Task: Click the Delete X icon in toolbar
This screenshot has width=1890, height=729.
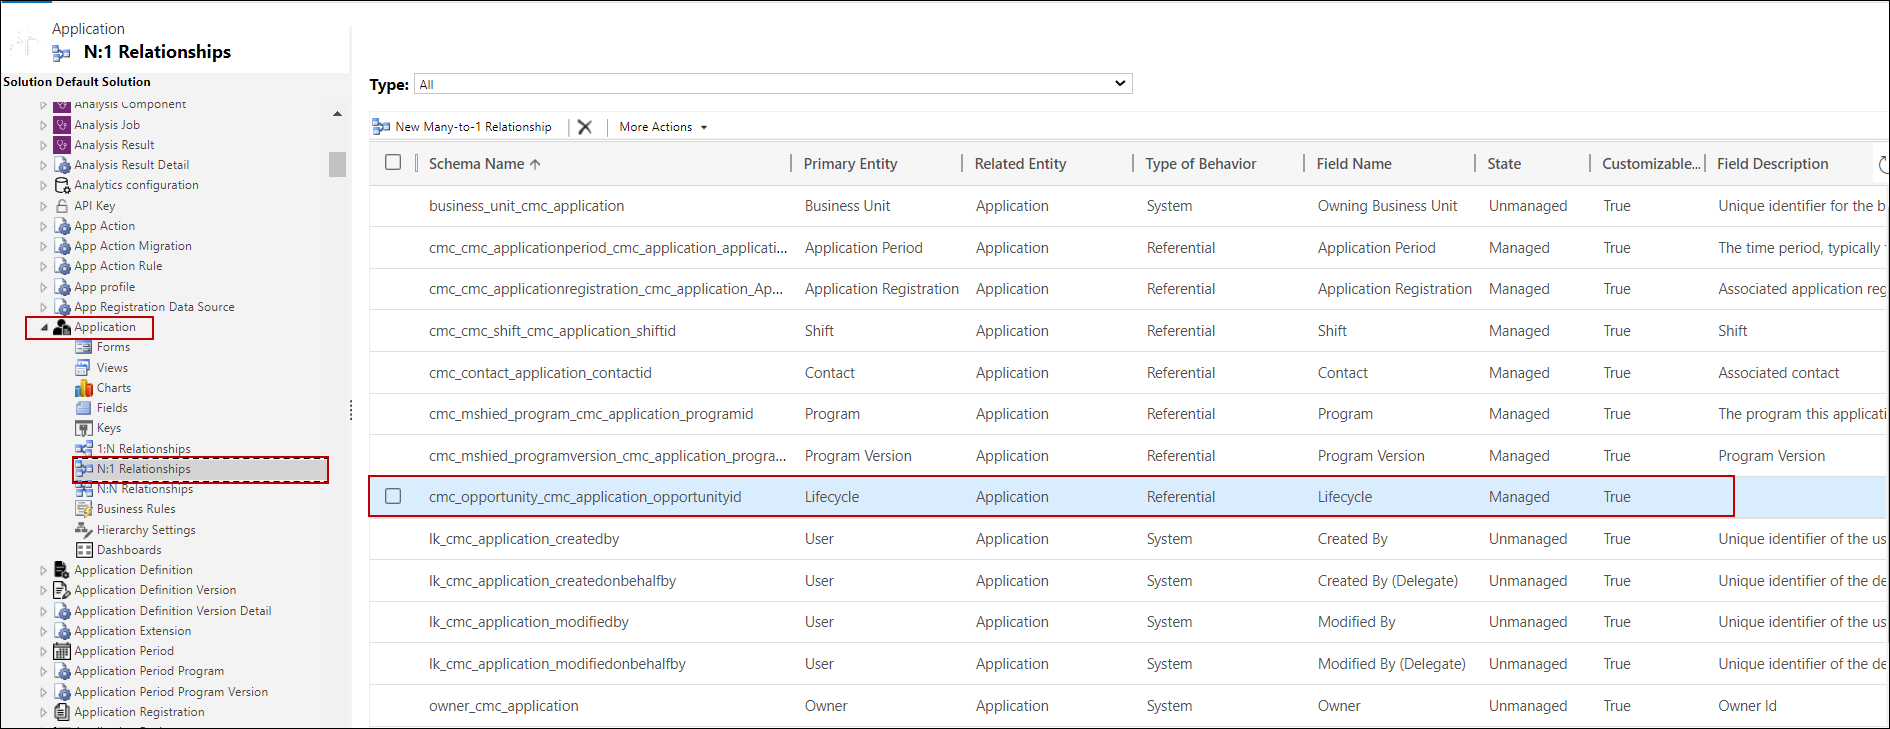Action: (585, 127)
